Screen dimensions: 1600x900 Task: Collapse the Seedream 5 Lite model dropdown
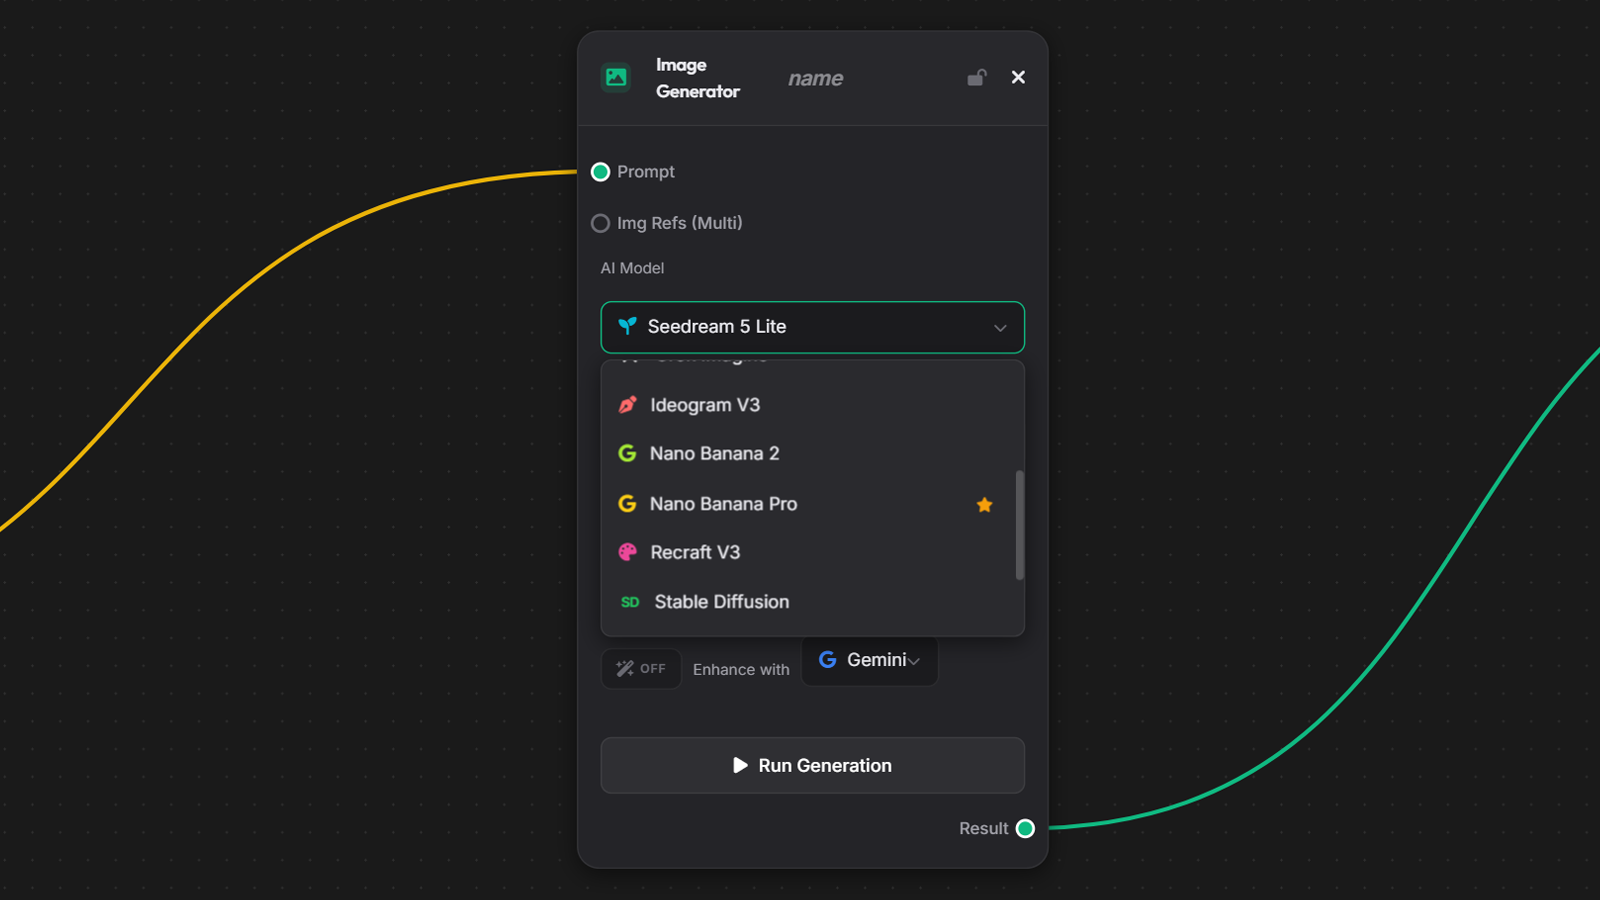coord(812,327)
